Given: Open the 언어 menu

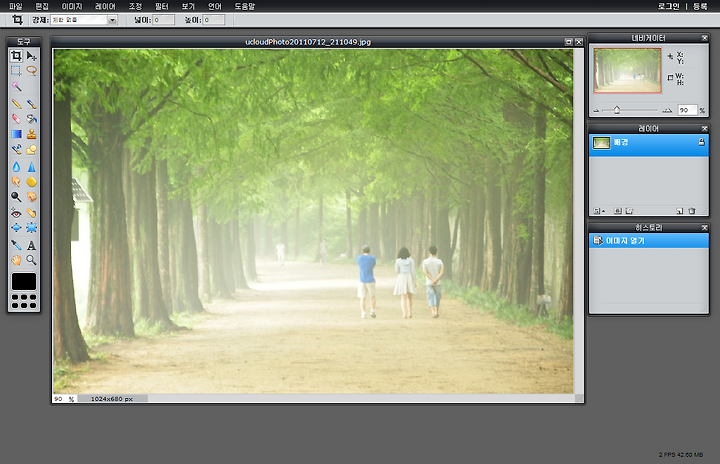Looking at the screenshot, I should tap(214, 6).
